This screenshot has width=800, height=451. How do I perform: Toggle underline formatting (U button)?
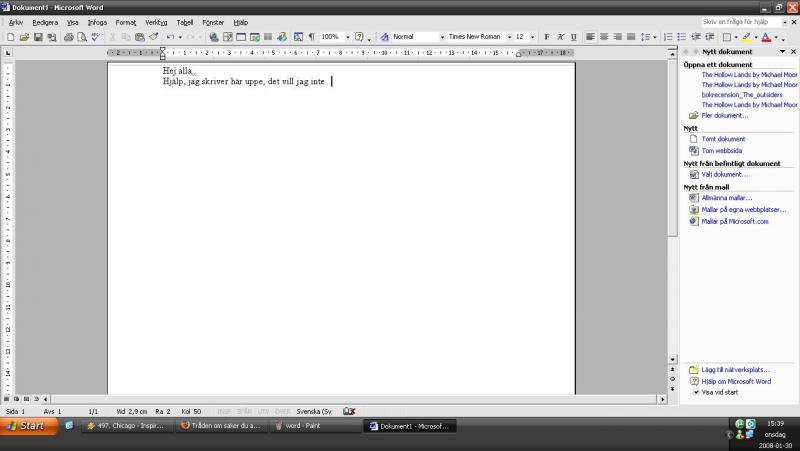[x=572, y=37]
